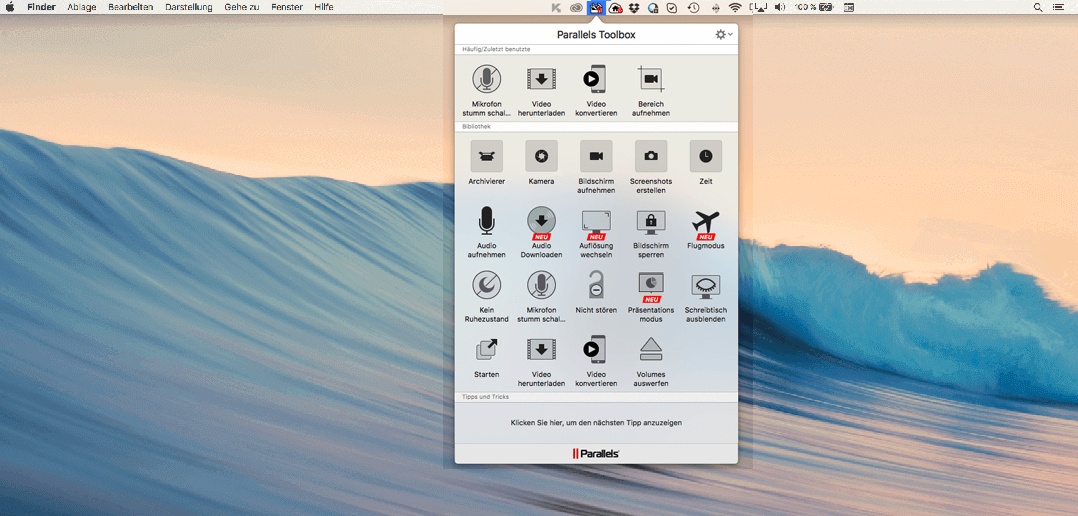The image size is (1078, 516).
Task: Click the next tip text link
Action: [596, 423]
